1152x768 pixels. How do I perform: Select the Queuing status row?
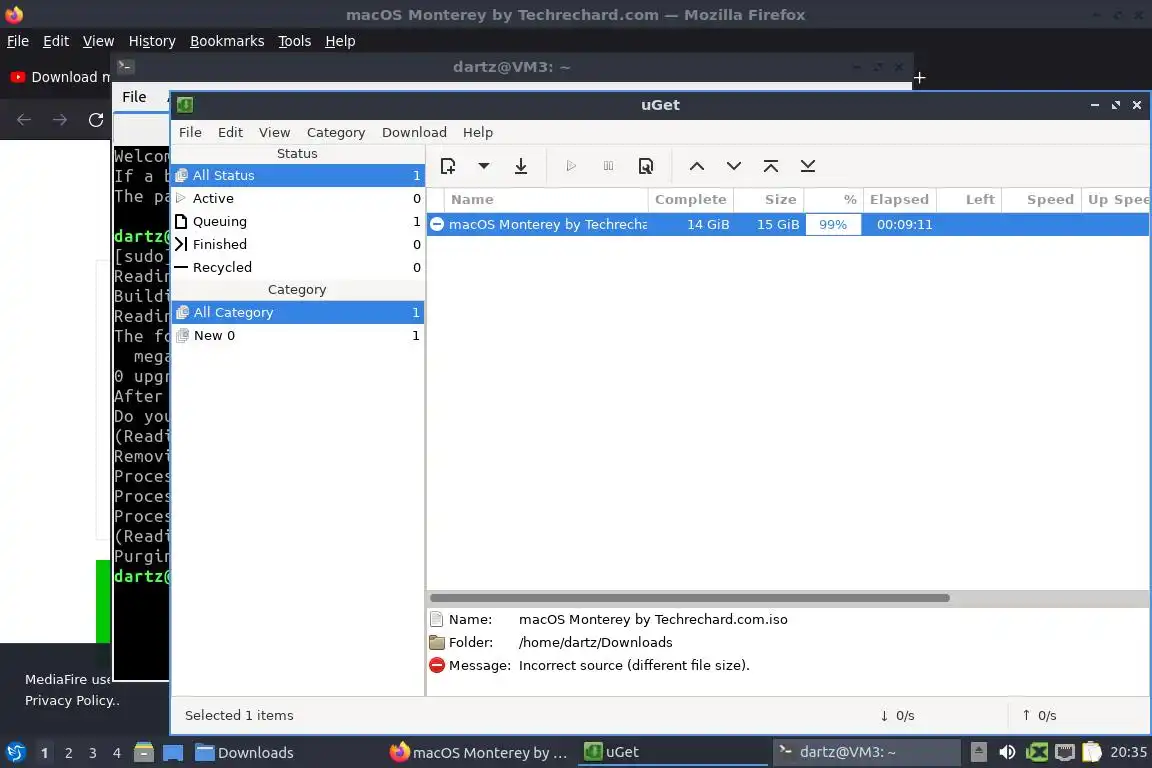point(298,221)
